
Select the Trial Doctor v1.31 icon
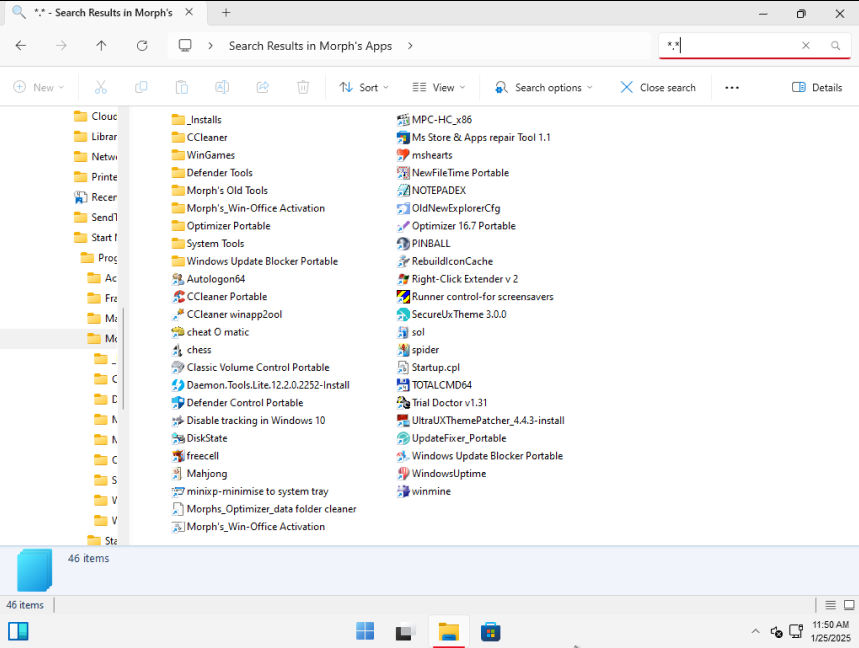pos(403,403)
